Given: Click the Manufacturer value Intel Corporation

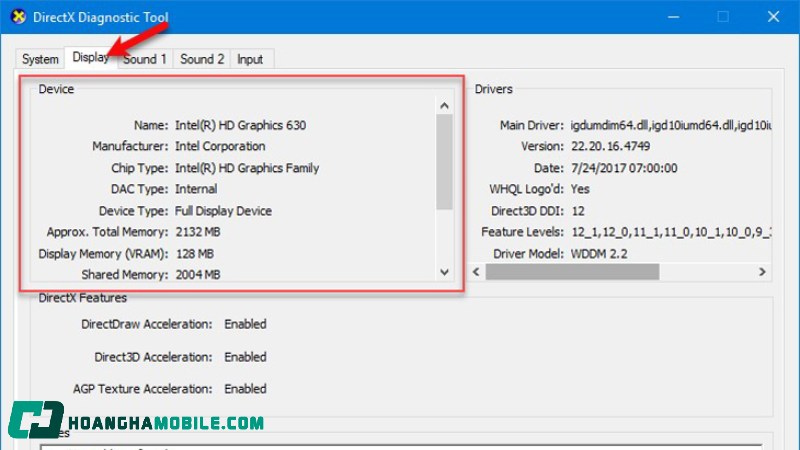Looking at the screenshot, I should tap(220, 146).
